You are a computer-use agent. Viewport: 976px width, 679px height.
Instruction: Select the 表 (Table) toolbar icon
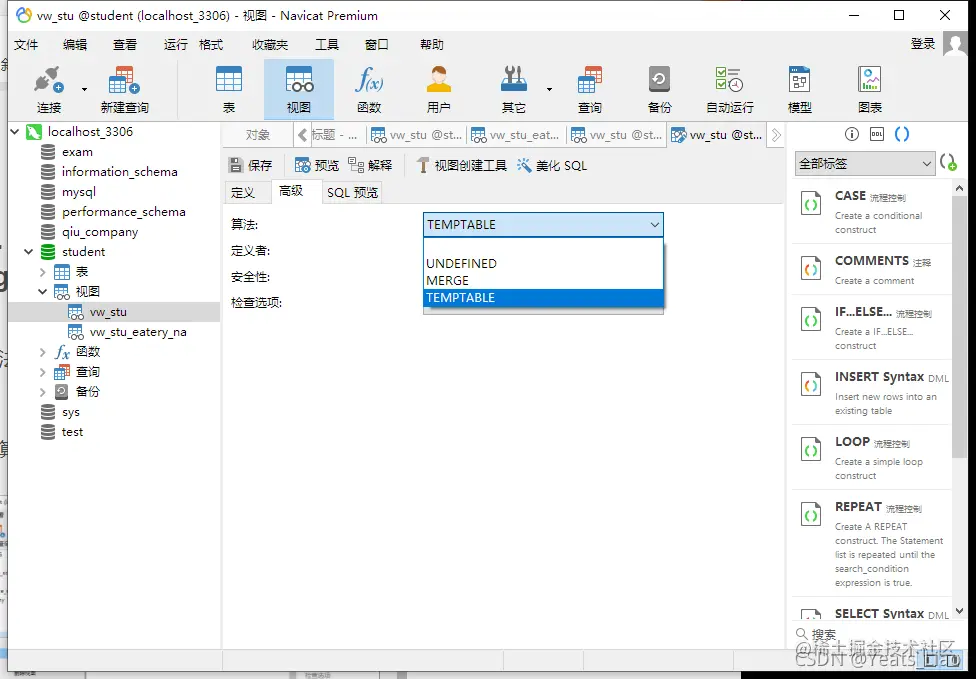click(229, 90)
